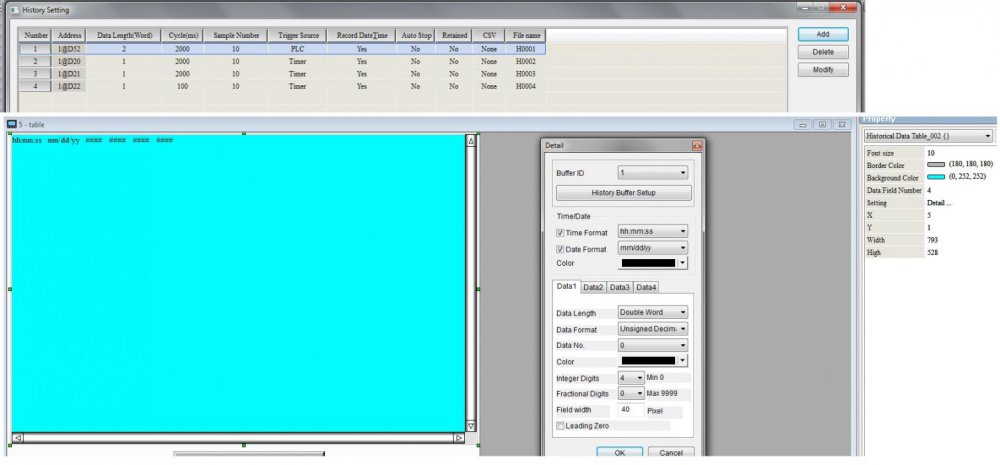1000x465 pixels.
Task: Click the table's scroll-up arrow
Action: coord(471,141)
